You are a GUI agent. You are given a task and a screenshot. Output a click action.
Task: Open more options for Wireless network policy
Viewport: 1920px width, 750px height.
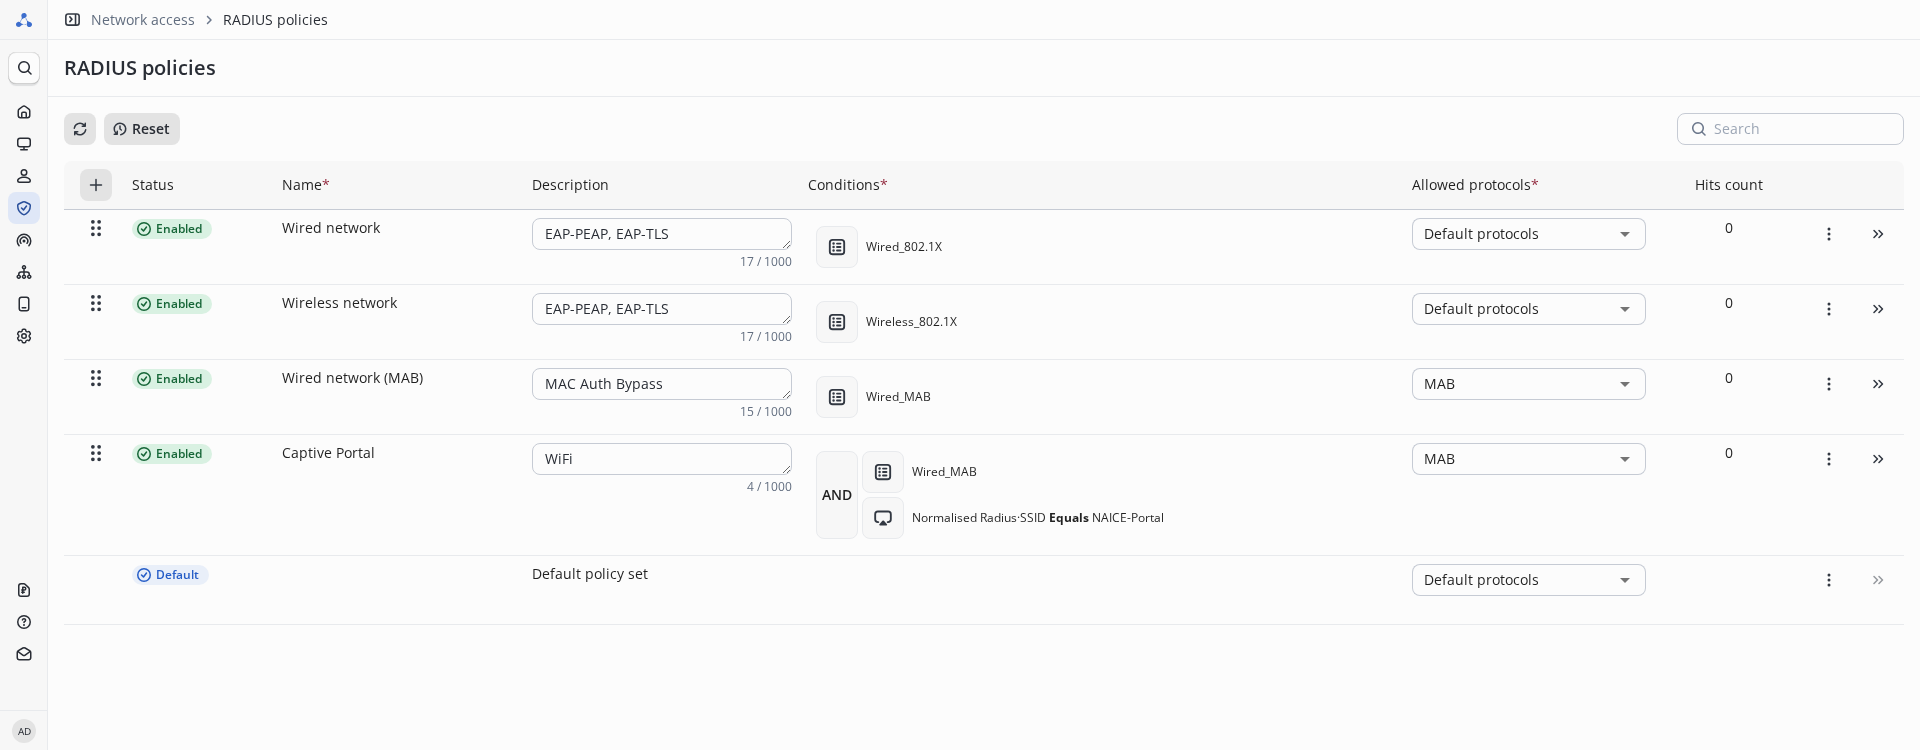coord(1828,309)
